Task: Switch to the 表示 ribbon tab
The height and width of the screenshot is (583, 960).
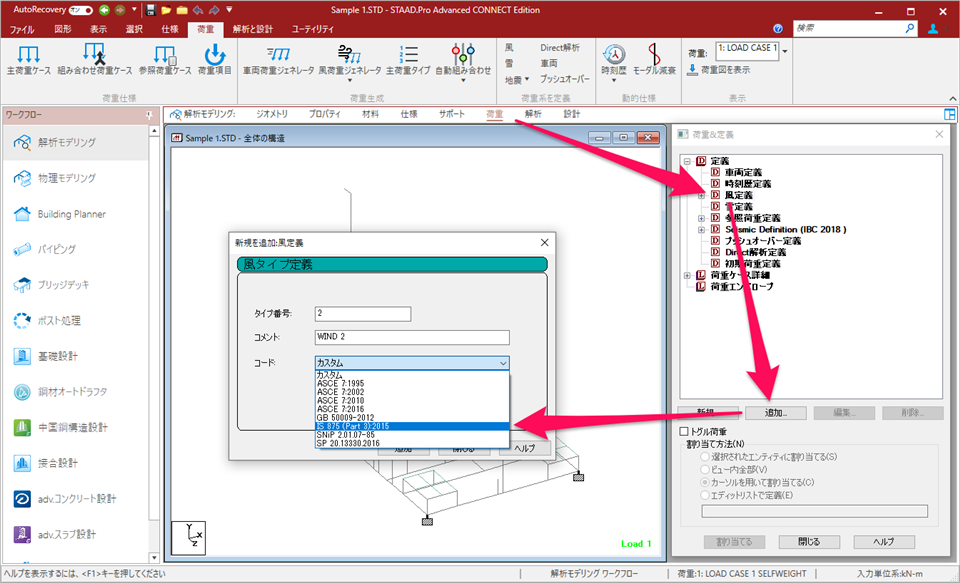Action: pos(99,29)
